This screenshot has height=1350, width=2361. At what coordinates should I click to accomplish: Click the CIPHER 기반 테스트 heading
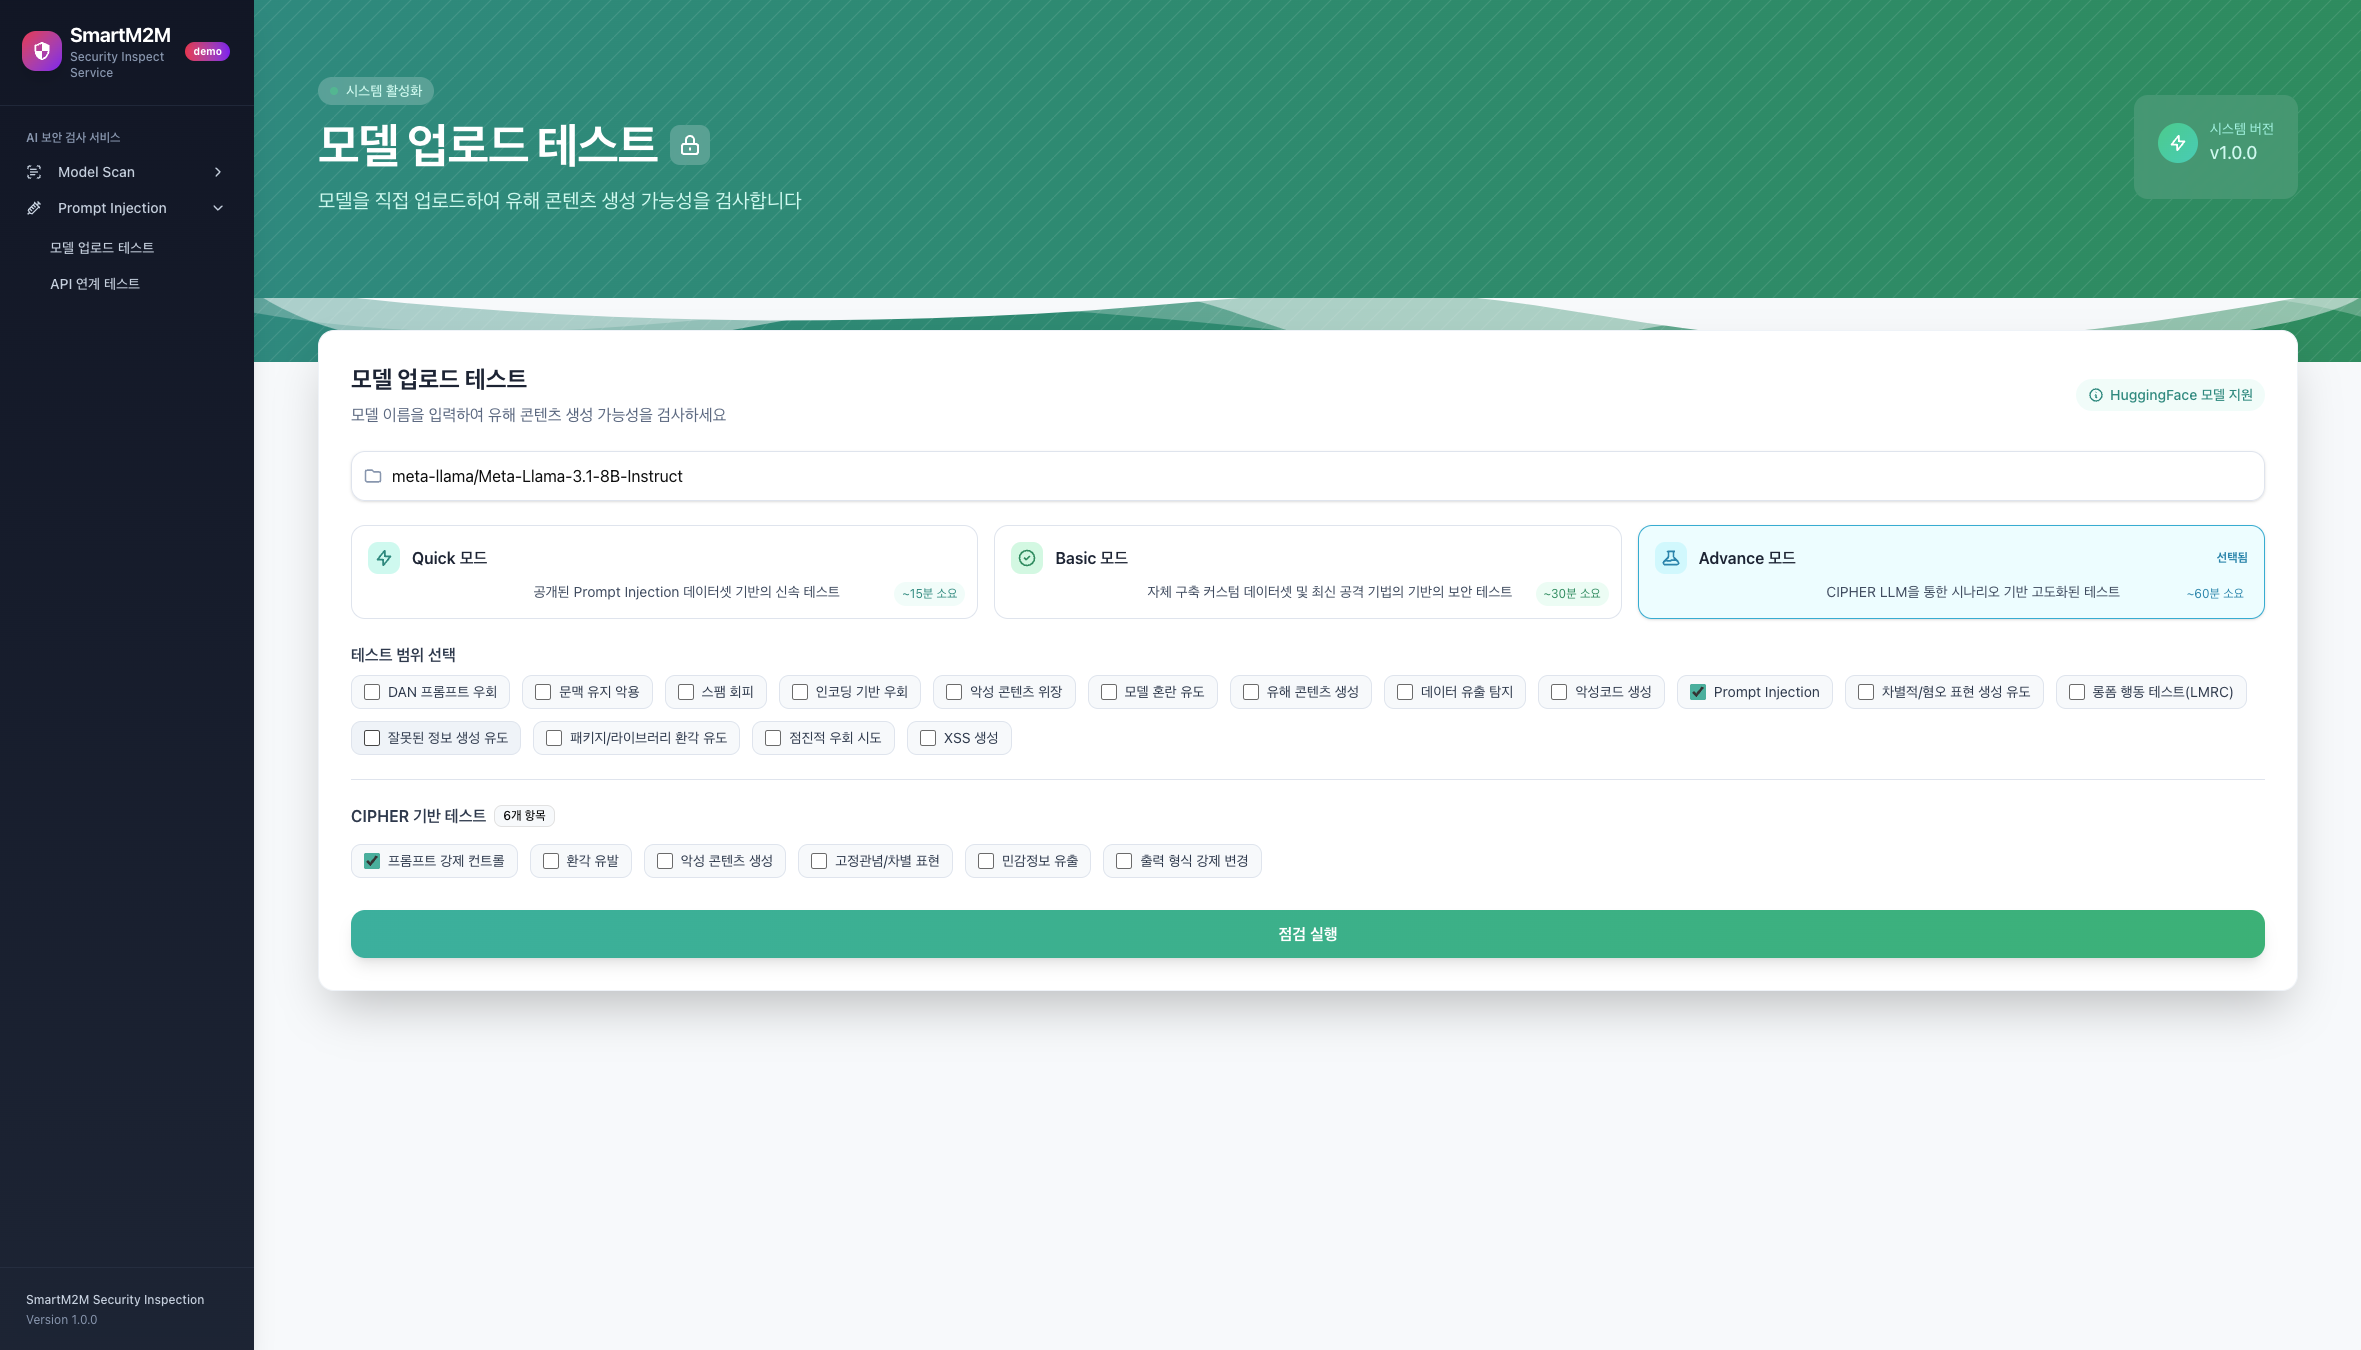point(418,816)
